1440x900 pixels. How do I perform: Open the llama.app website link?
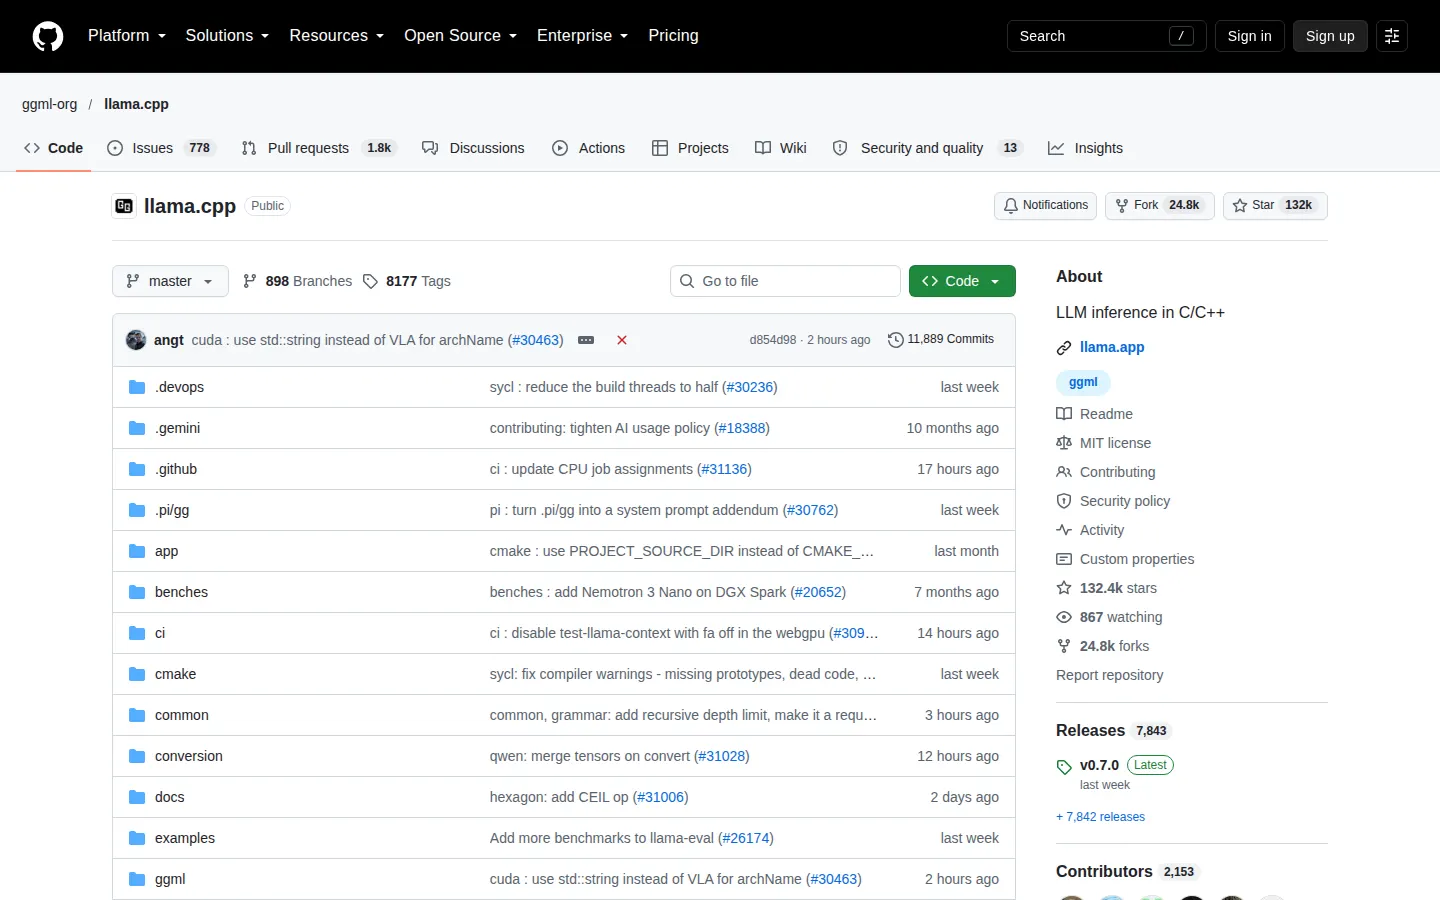(1112, 347)
